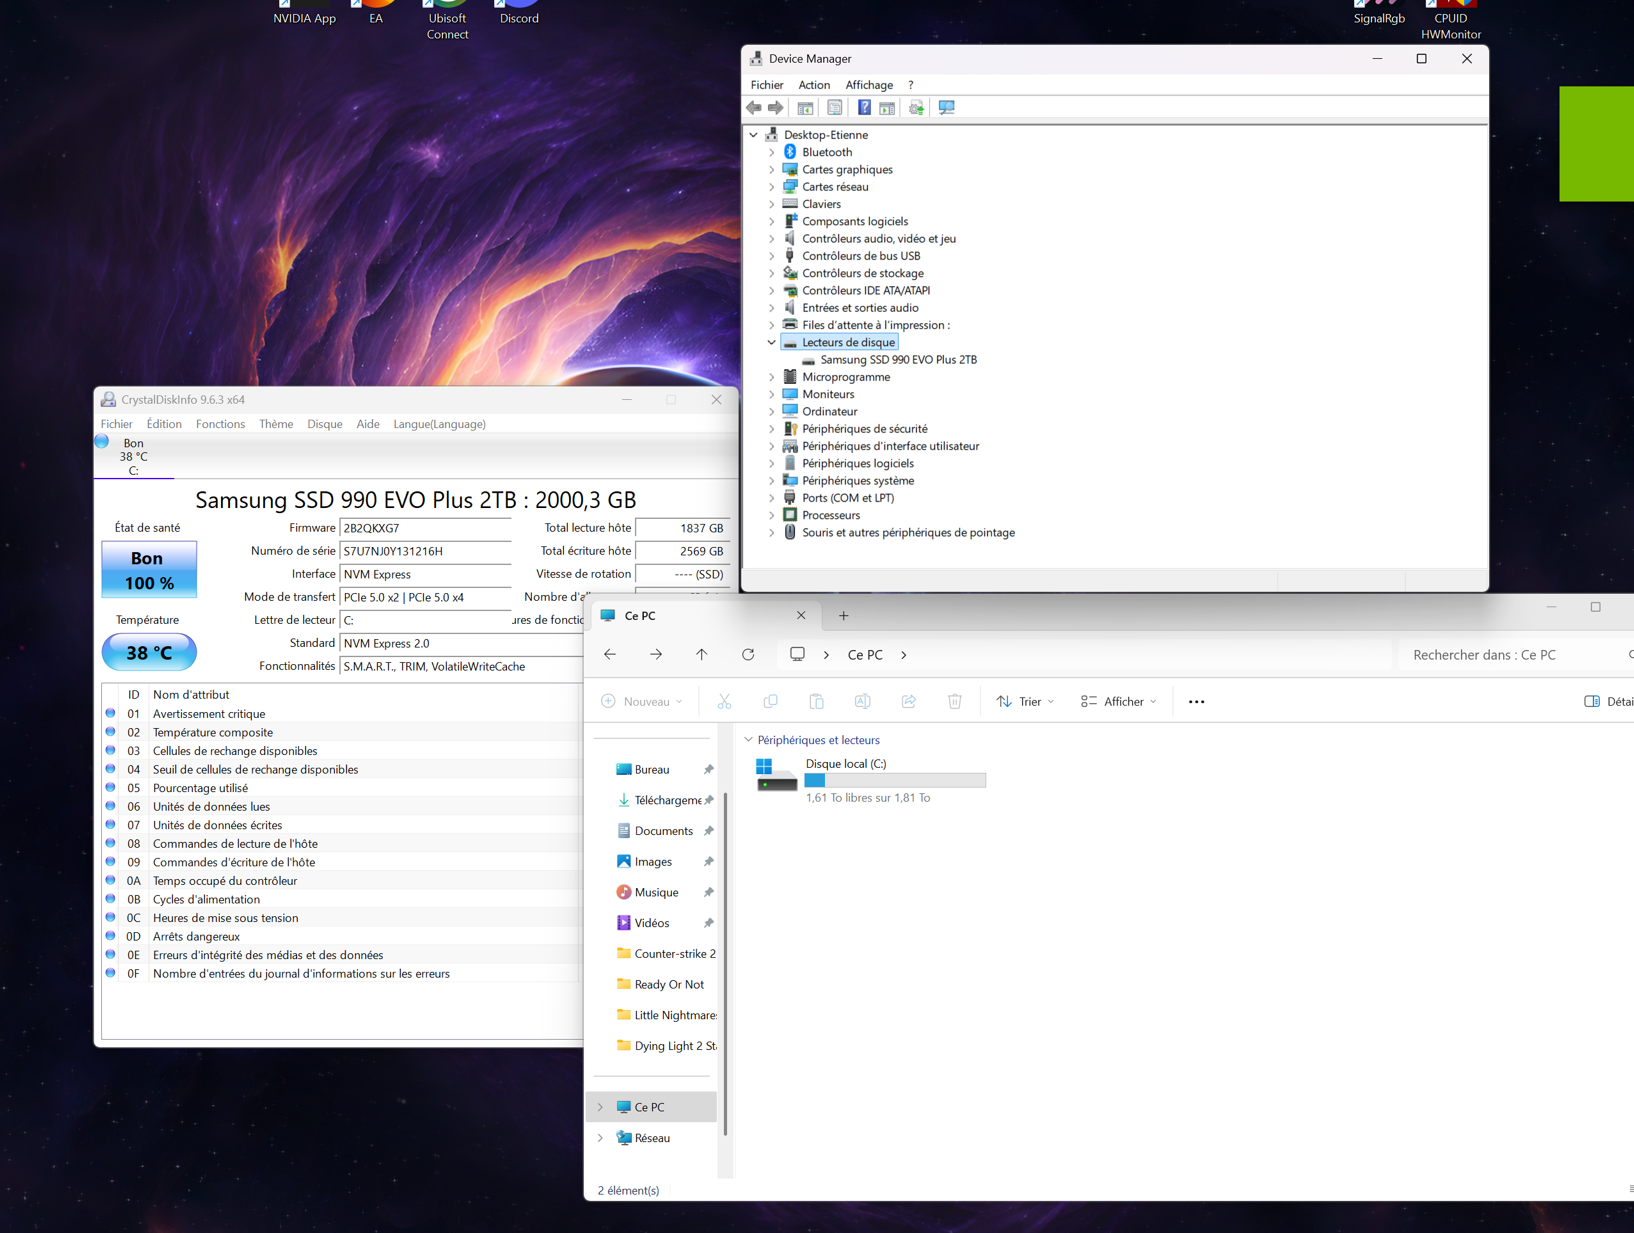The height and width of the screenshot is (1233, 1634).
Task: Click the Update driver icon in Device Manager
Action: coord(916,108)
